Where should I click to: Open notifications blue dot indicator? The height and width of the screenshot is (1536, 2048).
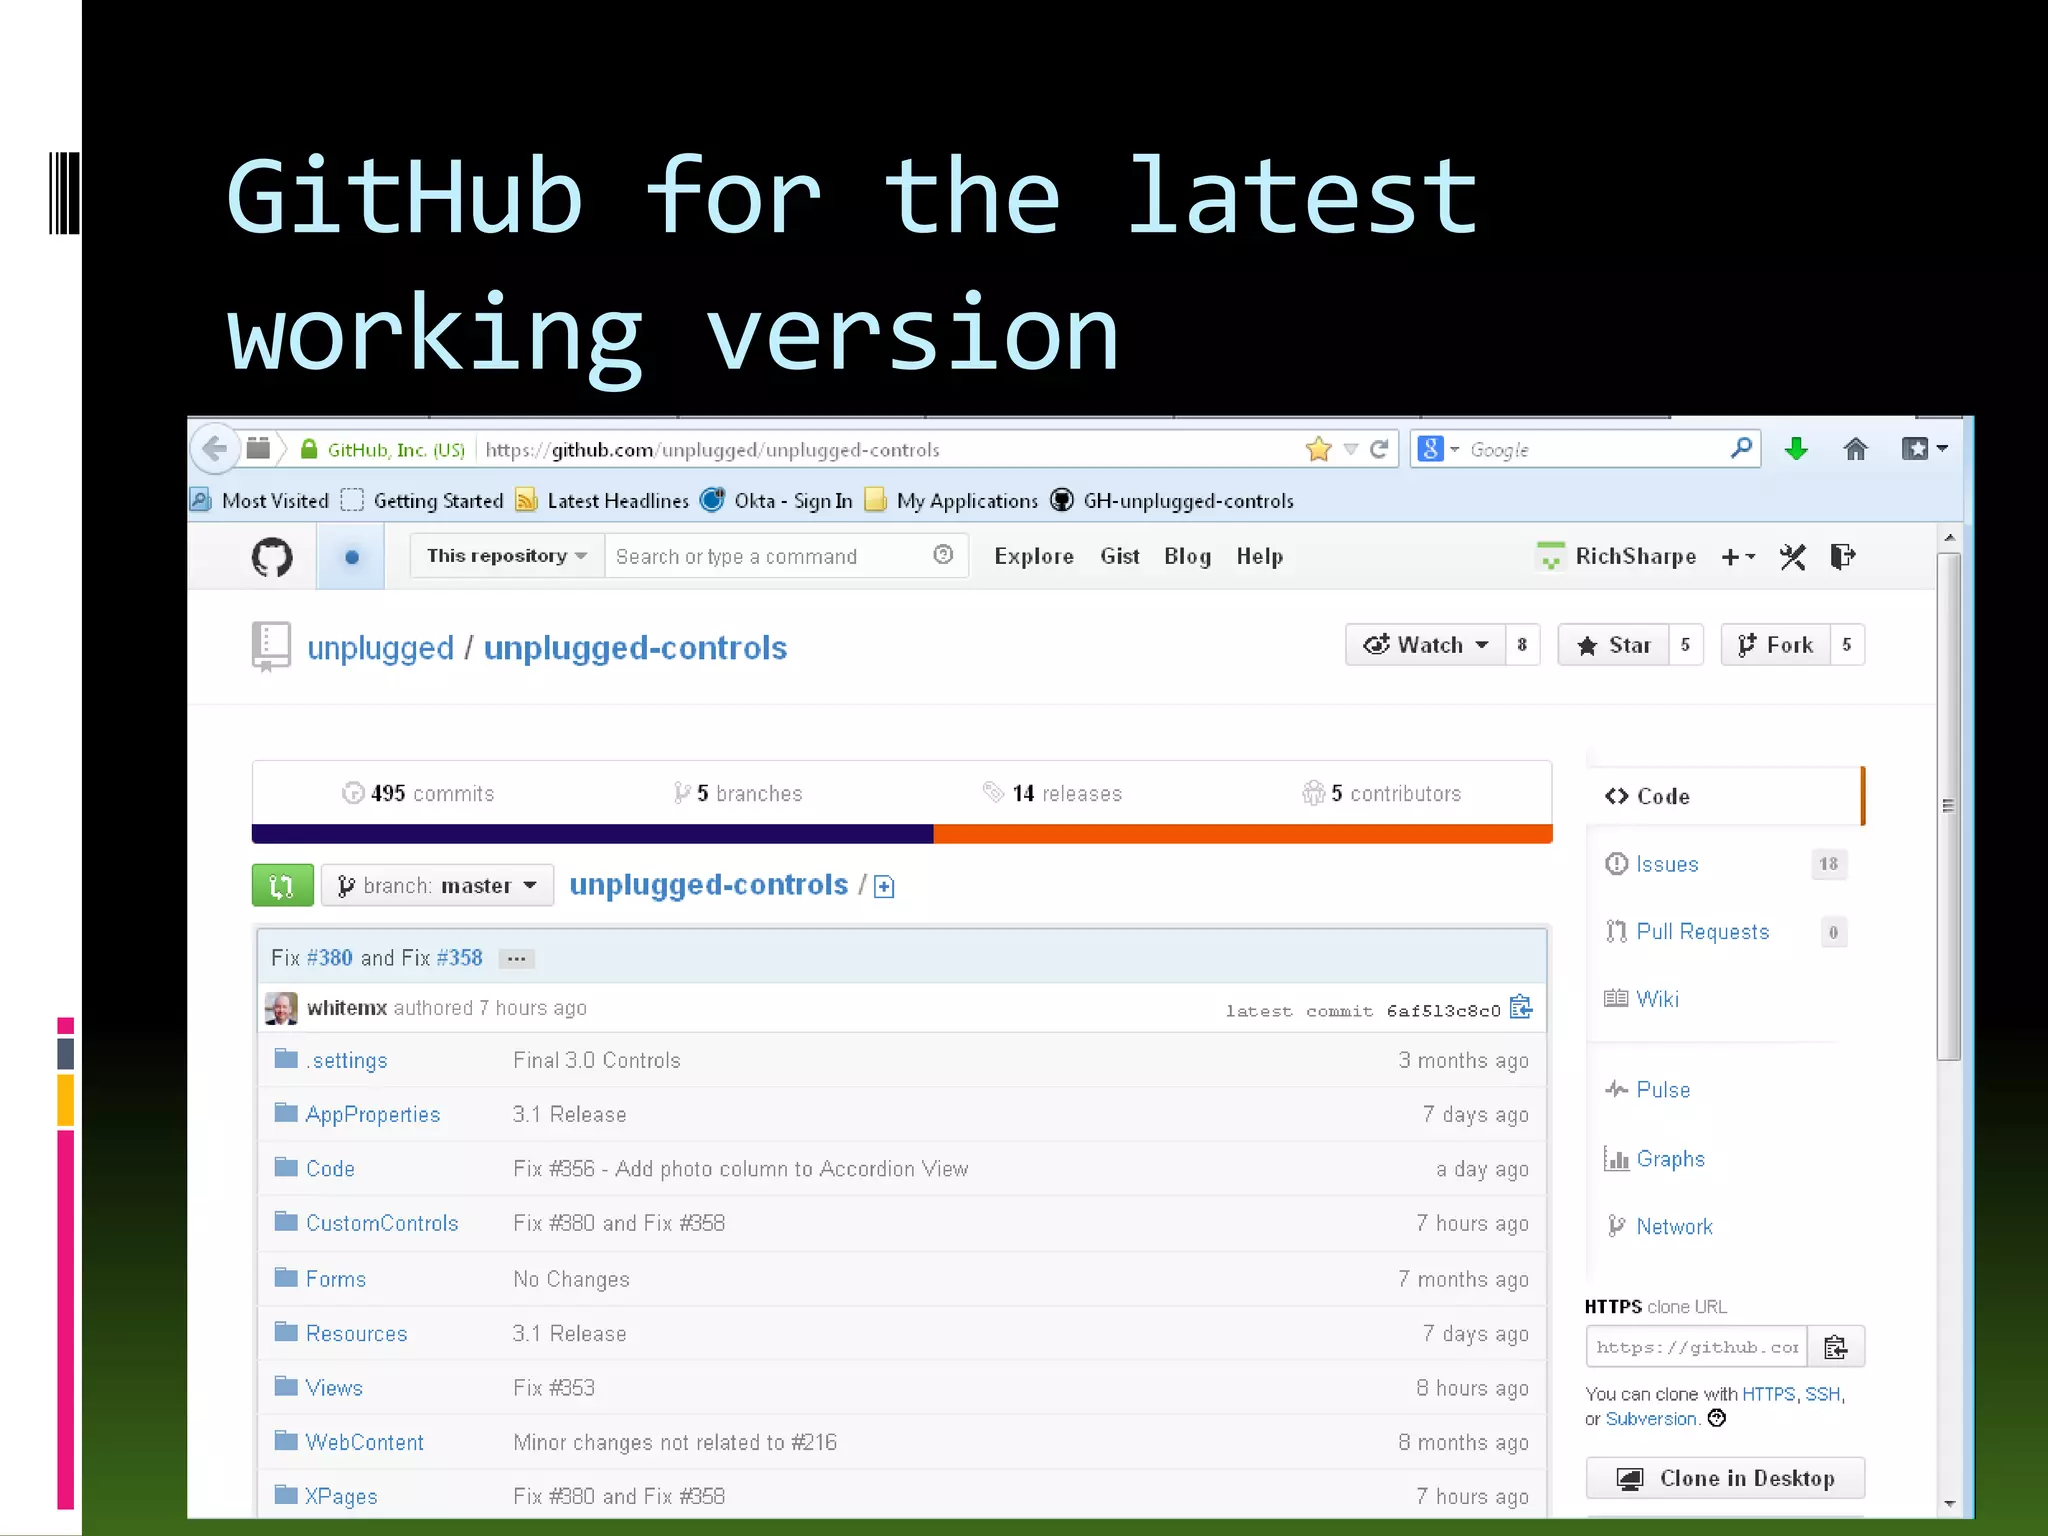(x=351, y=556)
